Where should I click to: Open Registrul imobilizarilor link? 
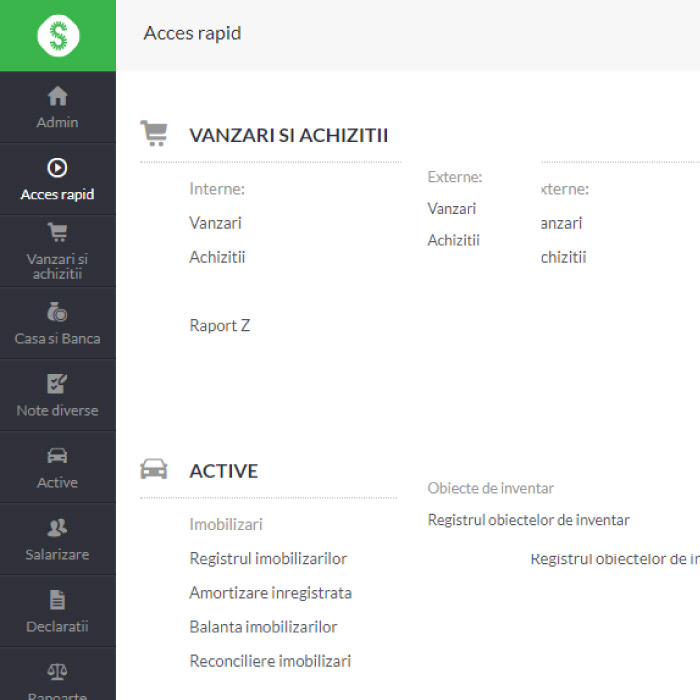point(268,559)
